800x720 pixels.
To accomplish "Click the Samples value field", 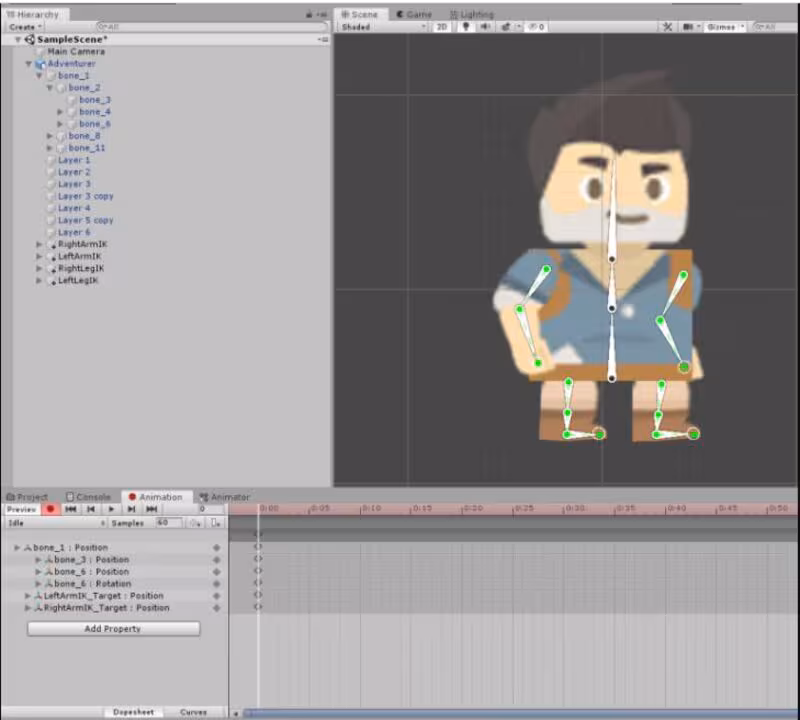I will (x=169, y=523).
